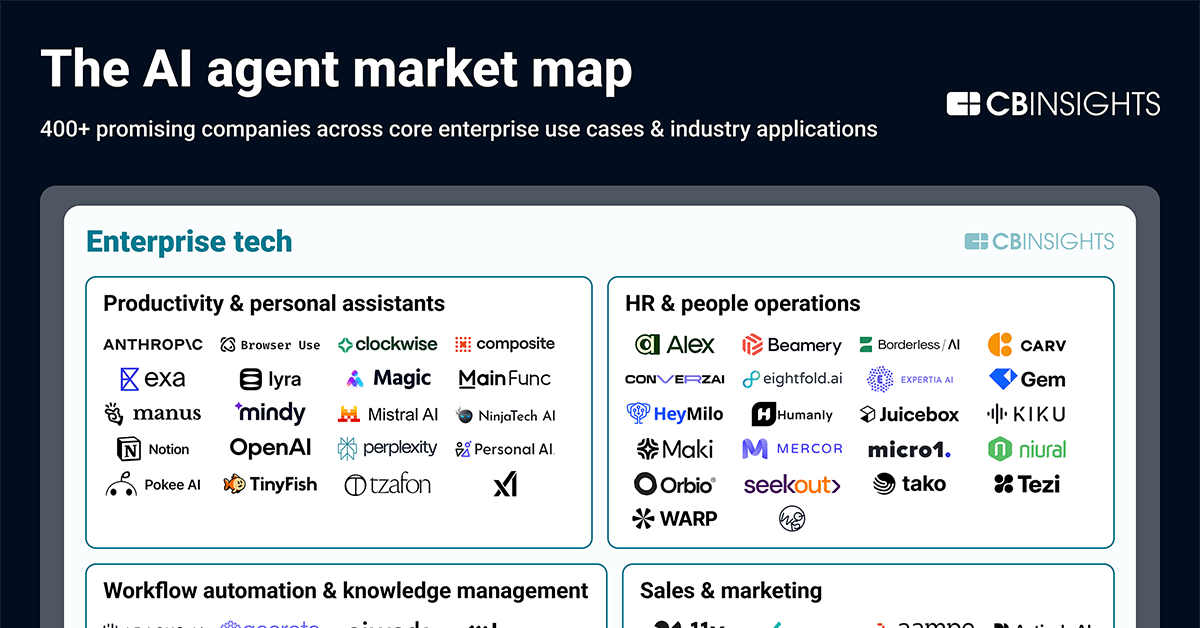The height and width of the screenshot is (628, 1200).
Task: Select the Mercor logo
Action: 793,448
